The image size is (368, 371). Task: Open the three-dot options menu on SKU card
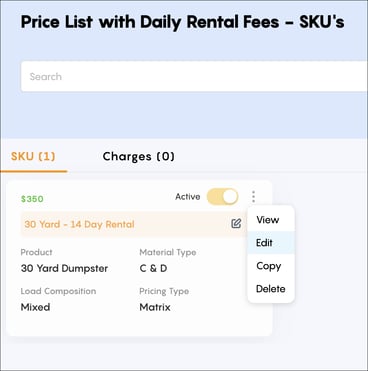(x=254, y=197)
